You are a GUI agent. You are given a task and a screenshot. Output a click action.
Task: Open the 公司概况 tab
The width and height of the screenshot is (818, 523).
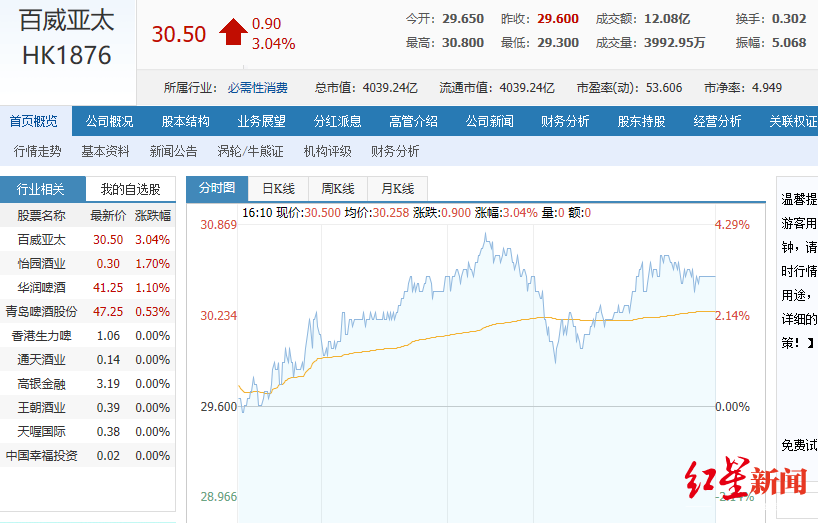tap(110, 121)
